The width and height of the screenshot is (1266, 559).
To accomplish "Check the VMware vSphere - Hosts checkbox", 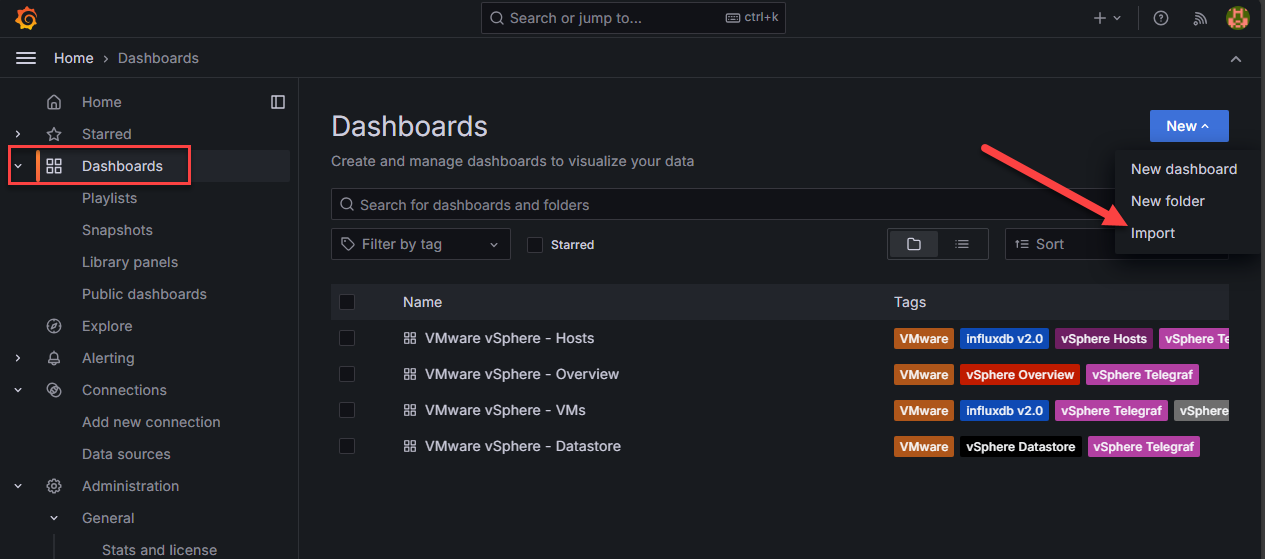I will pyautogui.click(x=347, y=338).
